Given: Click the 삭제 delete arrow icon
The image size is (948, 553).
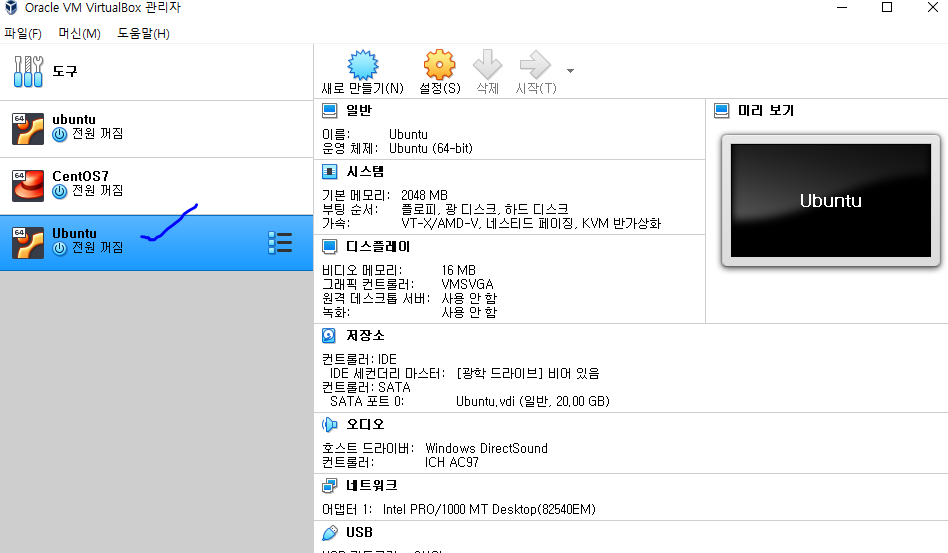Looking at the screenshot, I should point(487,65).
